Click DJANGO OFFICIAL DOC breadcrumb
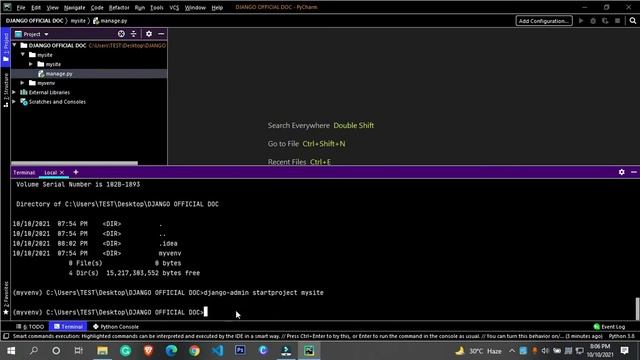The height and width of the screenshot is (360, 640). tap(34, 21)
